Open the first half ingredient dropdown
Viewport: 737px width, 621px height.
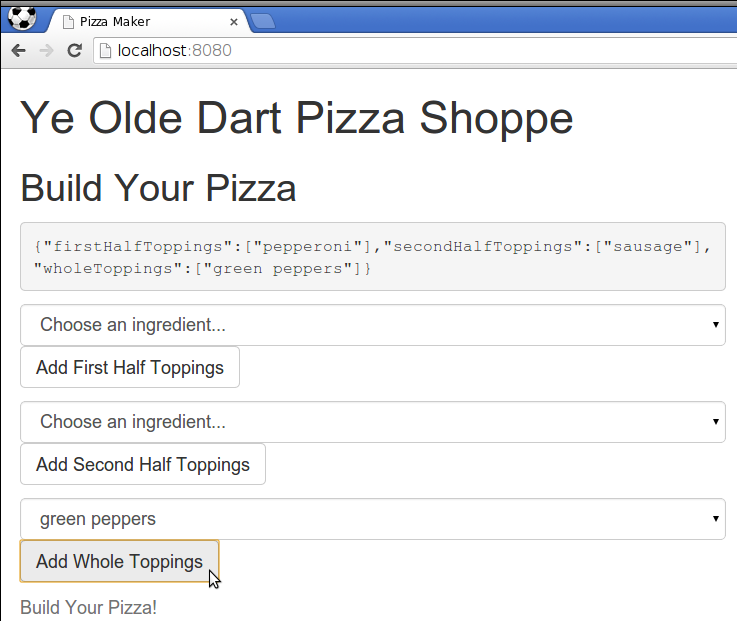coord(373,325)
